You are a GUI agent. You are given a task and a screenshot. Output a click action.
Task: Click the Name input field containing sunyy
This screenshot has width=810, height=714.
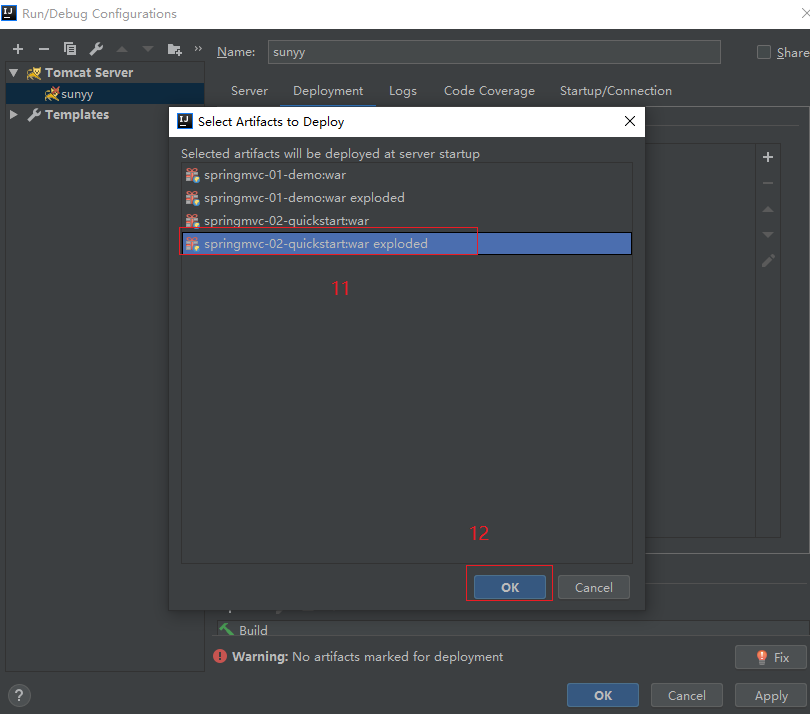click(x=493, y=52)
